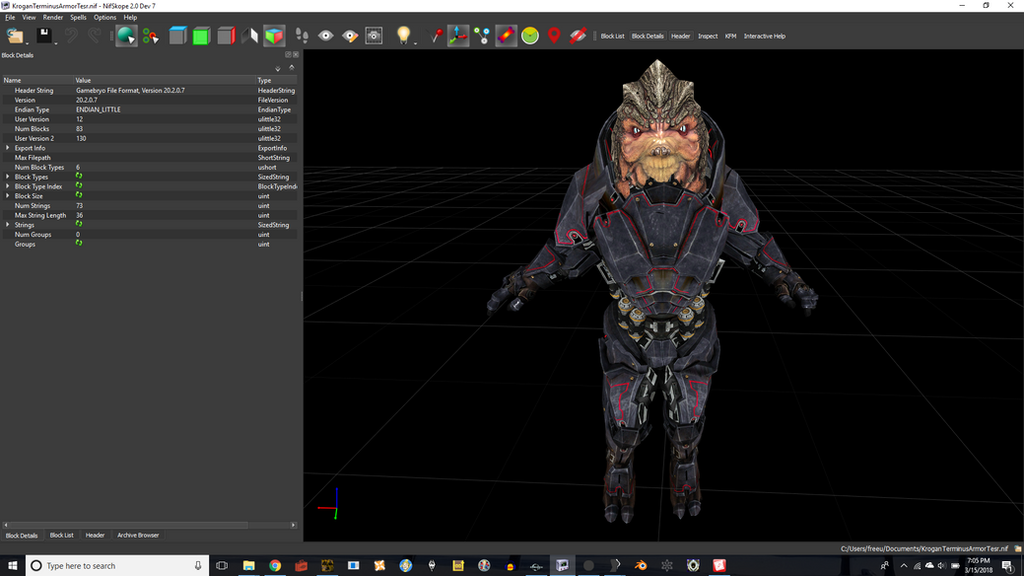
Task: Open the Help menu
Action: 130,18
